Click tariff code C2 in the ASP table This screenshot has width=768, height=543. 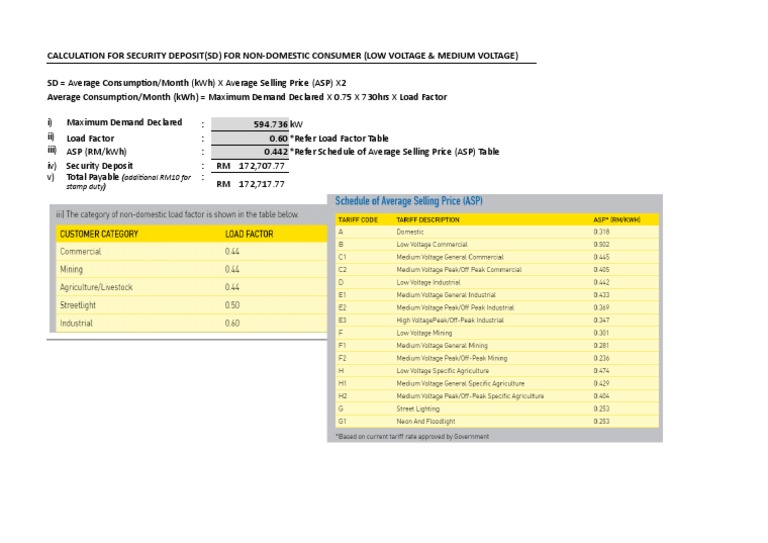pos(342,270)
